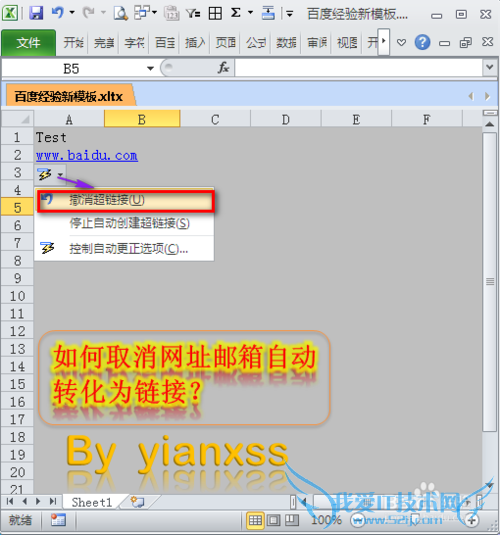500x535 pixels.
Task: Customize the Quick Access Toolbar dropdown
Action: (289, 14)
